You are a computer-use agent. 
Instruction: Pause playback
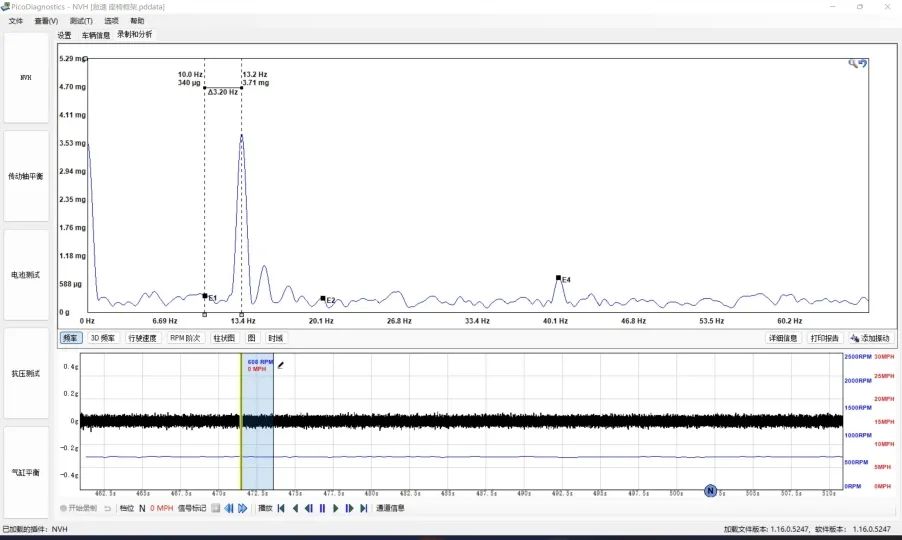pos(322,508)
